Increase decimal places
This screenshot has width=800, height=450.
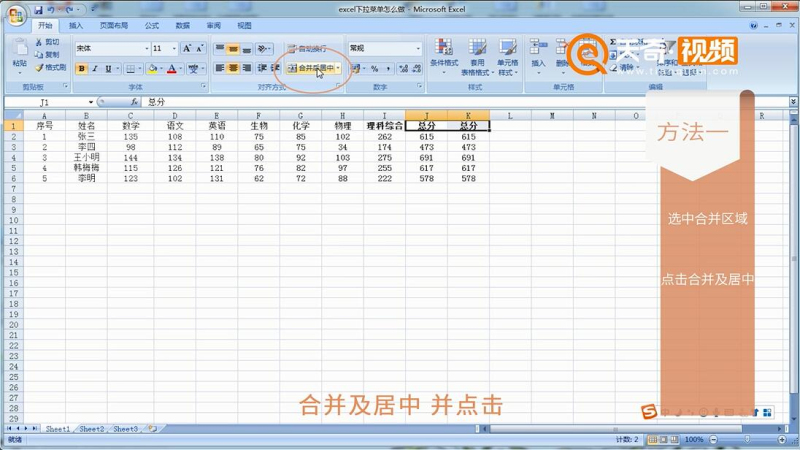tap(404, 68)
